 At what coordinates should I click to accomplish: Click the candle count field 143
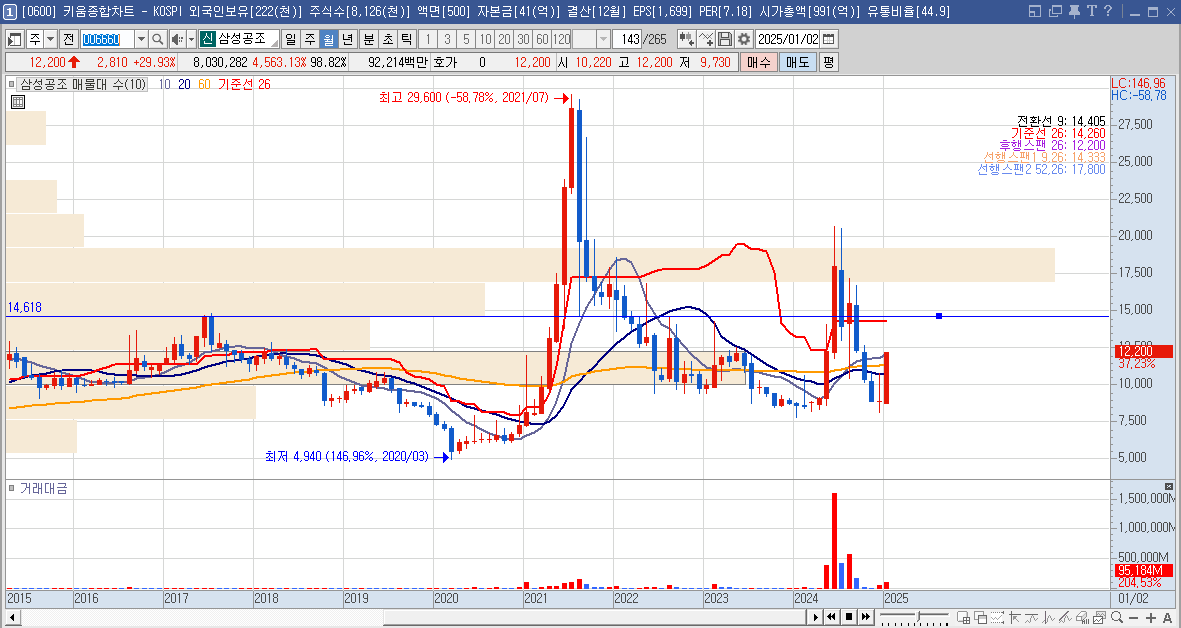[x=627, y=39]
